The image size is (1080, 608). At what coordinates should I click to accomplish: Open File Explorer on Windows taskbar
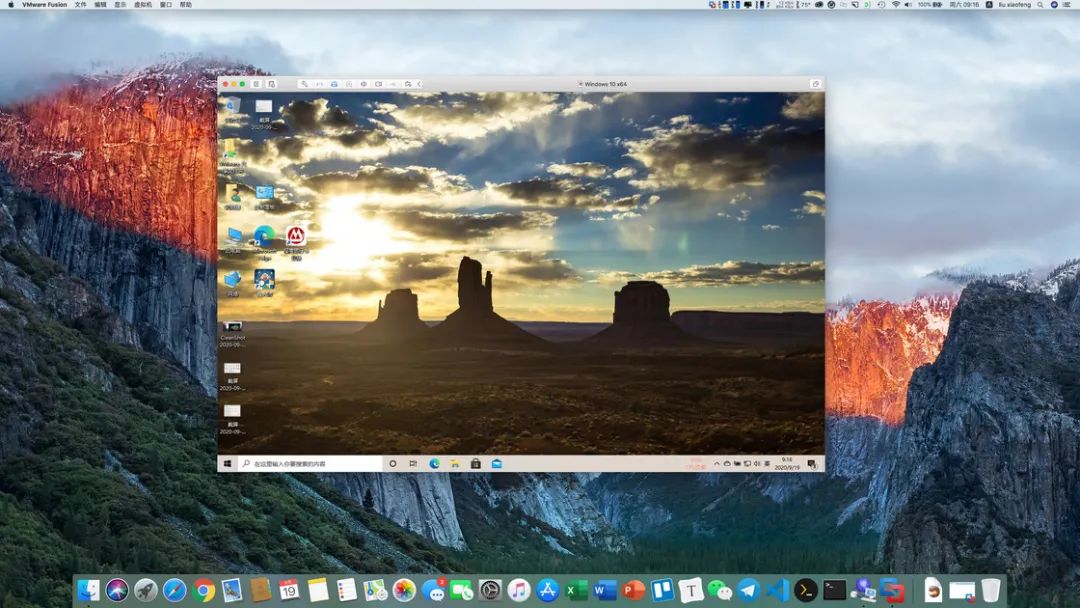(455, 464)
